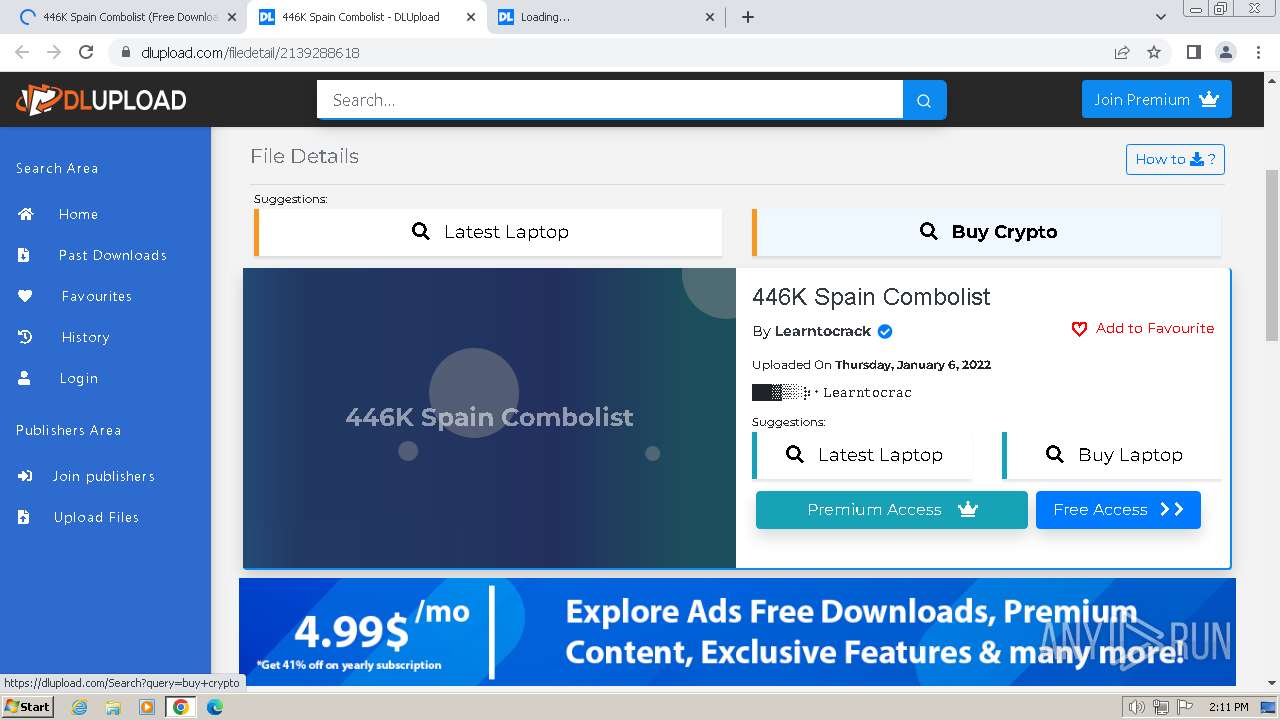Open Chrome taskbar icon

(x=181, y=707)
